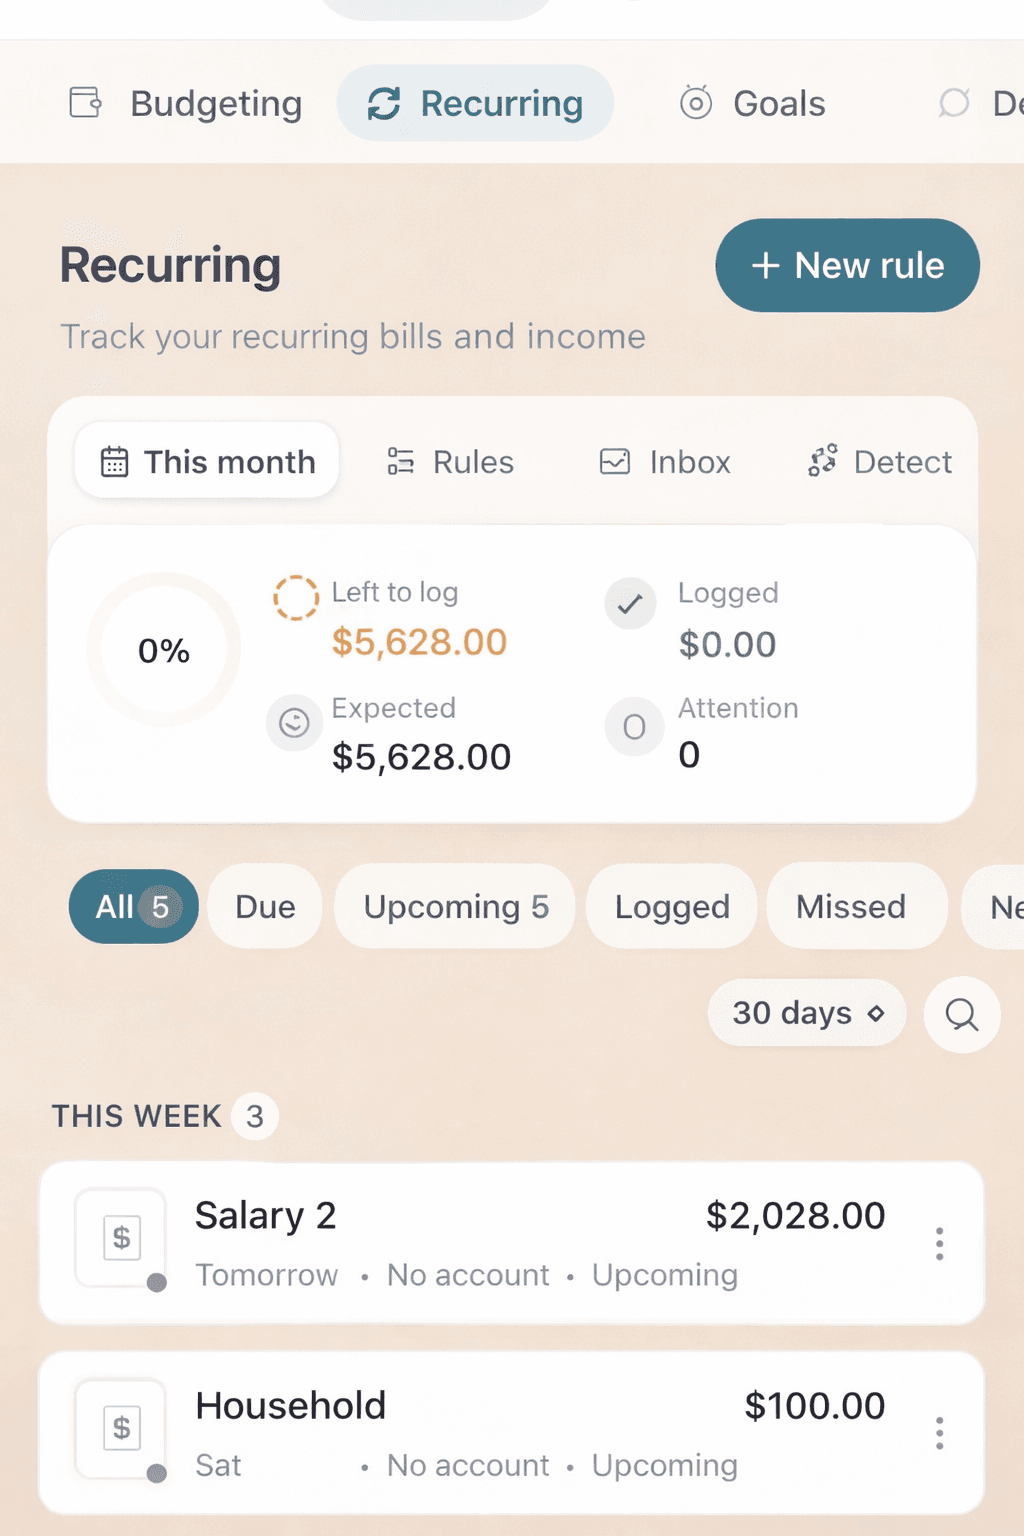Viewport: 1024px width, 1536px height.
Task: Open search with the magnifying glass icon
Action: click(x=961, y=1014)
